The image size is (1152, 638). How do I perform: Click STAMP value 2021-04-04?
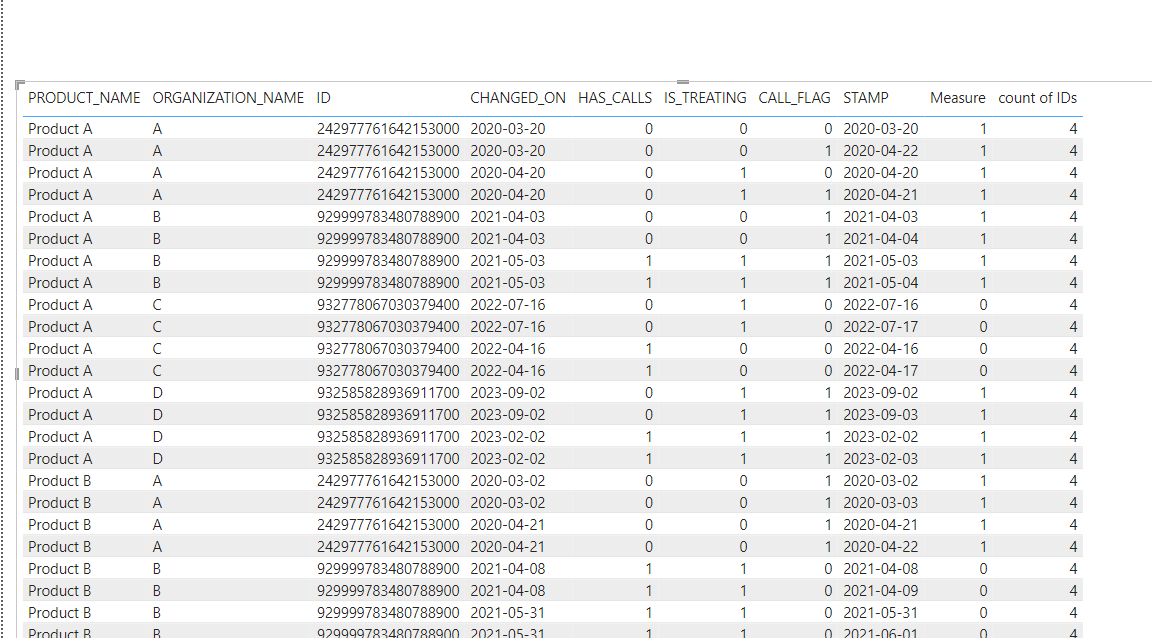[x=880, y=239]
